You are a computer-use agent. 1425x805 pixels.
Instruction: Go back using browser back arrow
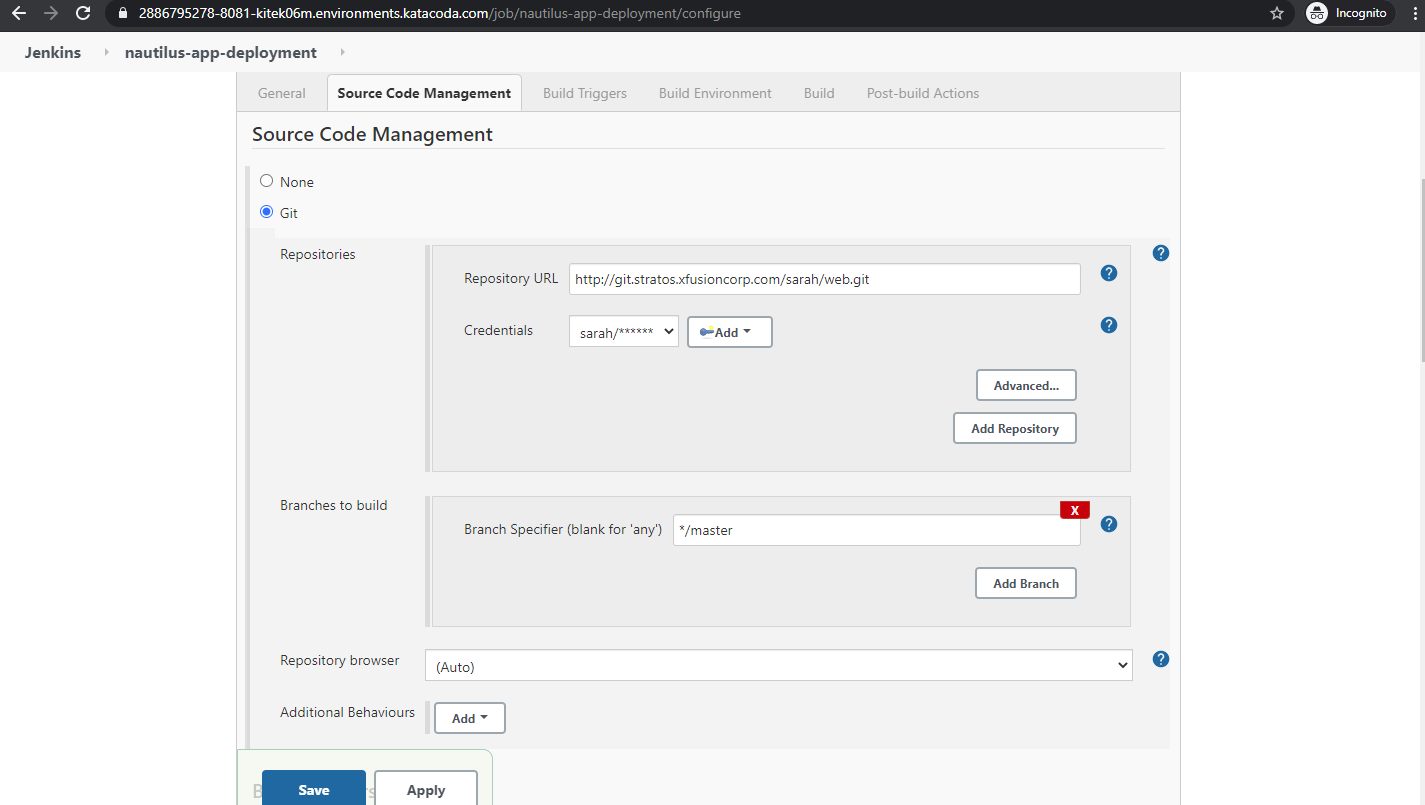(x=19, y=14)
